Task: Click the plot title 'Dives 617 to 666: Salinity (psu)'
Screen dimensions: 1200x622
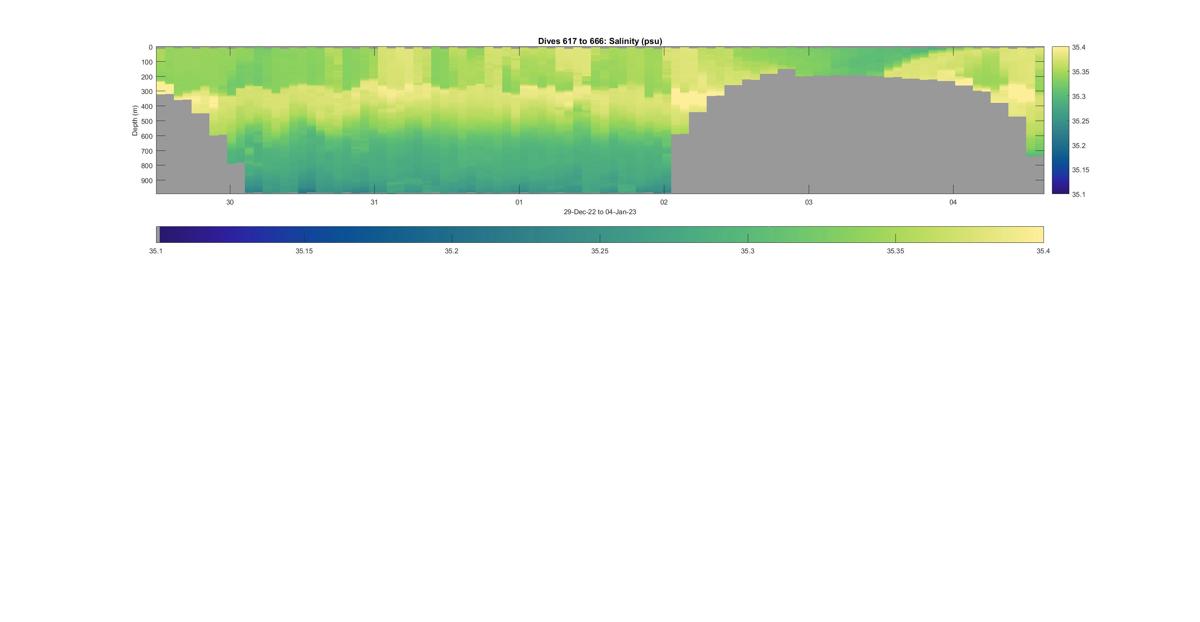Action: pyautogui.click(x=600, y=41)
